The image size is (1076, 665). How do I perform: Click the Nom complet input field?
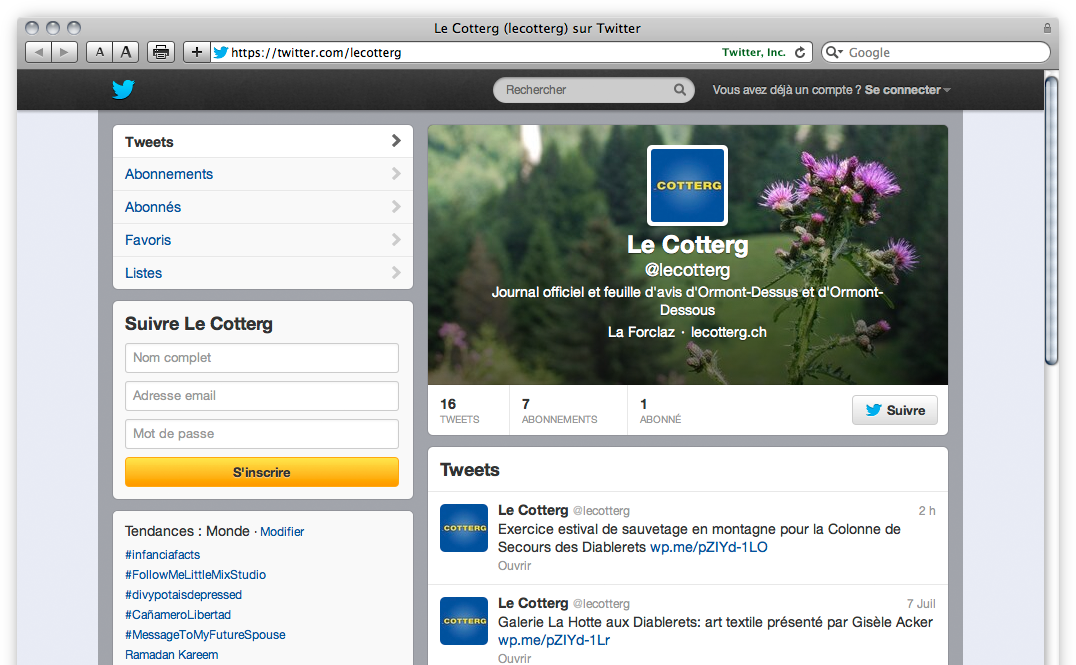point(261,358)
